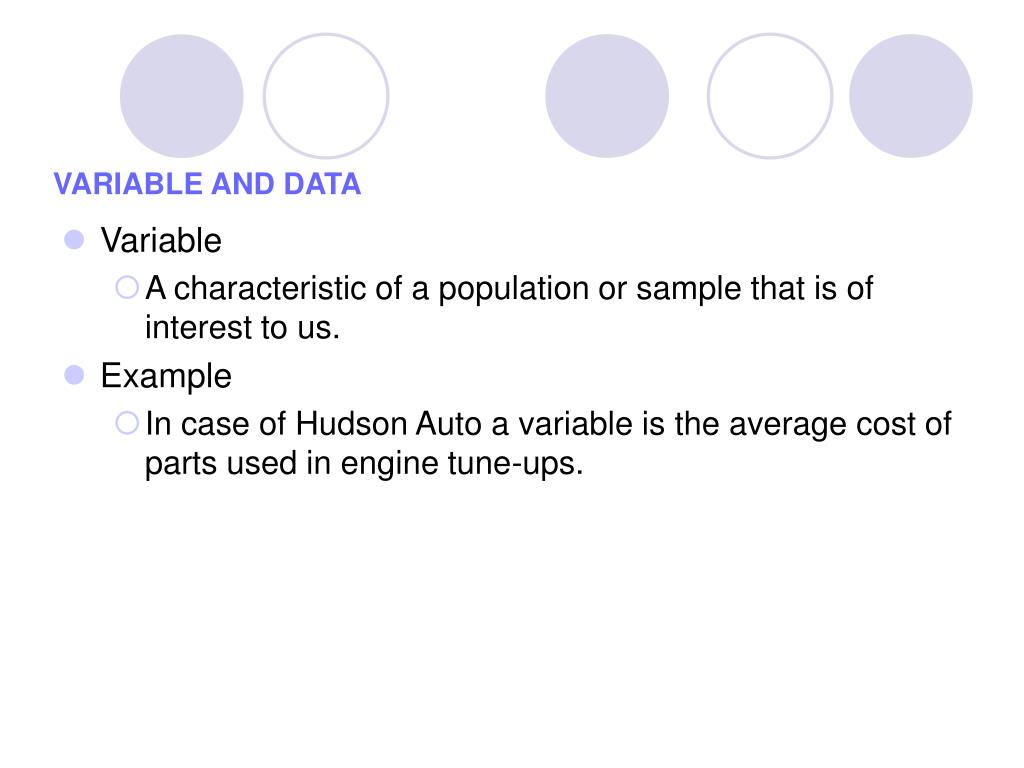Click the first outlined circle beside the filled one

[x=326, y=96]
